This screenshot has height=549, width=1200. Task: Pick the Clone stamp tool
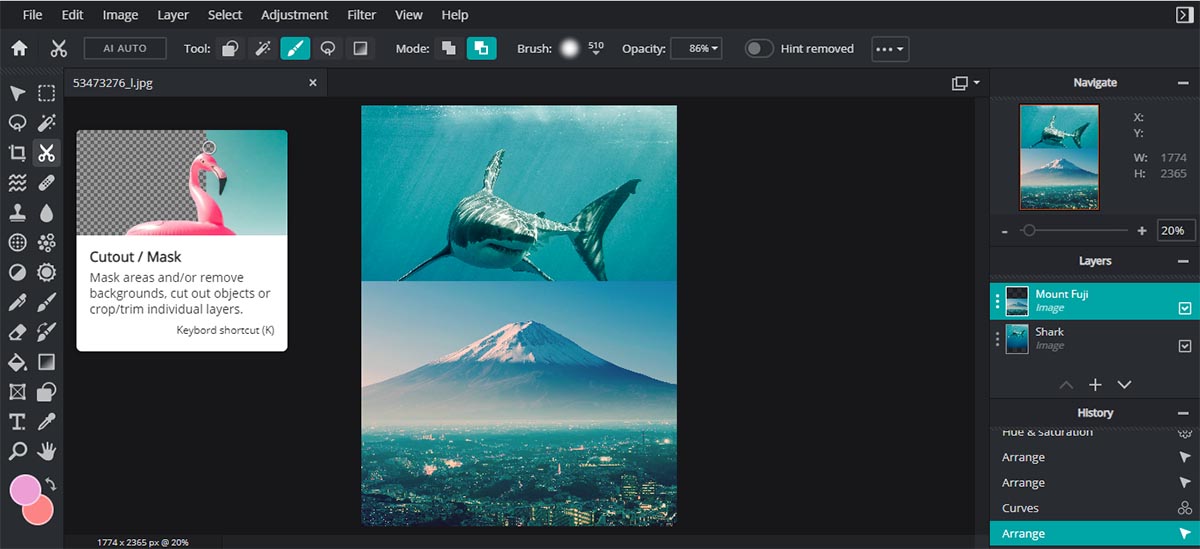[17, 213]
